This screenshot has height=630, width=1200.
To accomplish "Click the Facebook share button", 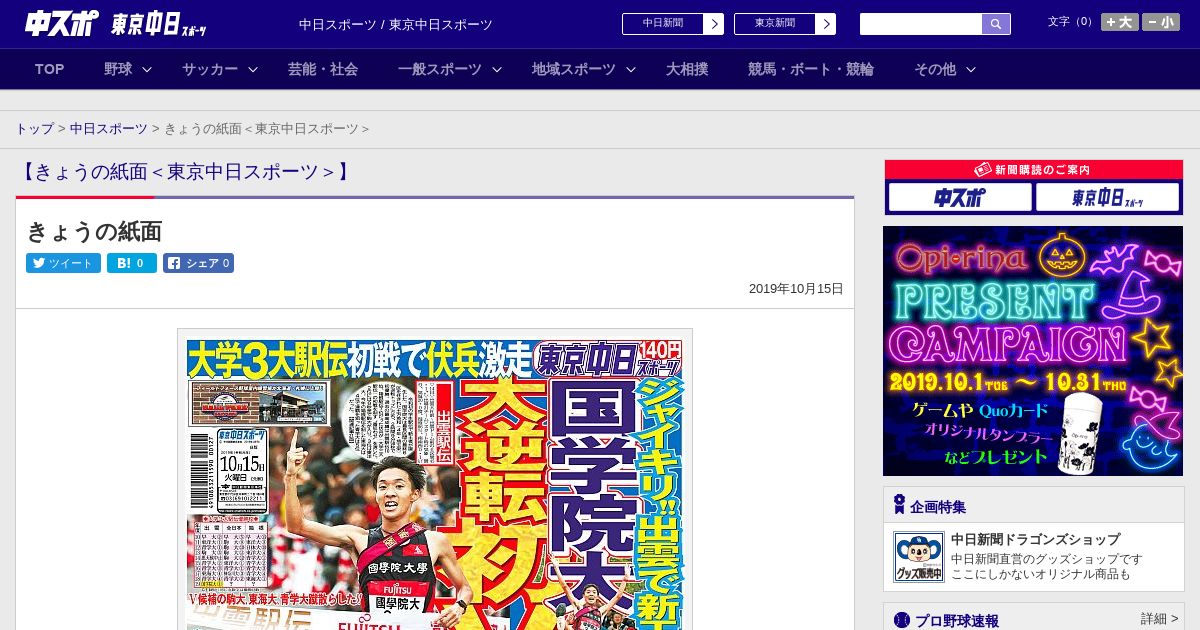I will click(x=199, y=264).
